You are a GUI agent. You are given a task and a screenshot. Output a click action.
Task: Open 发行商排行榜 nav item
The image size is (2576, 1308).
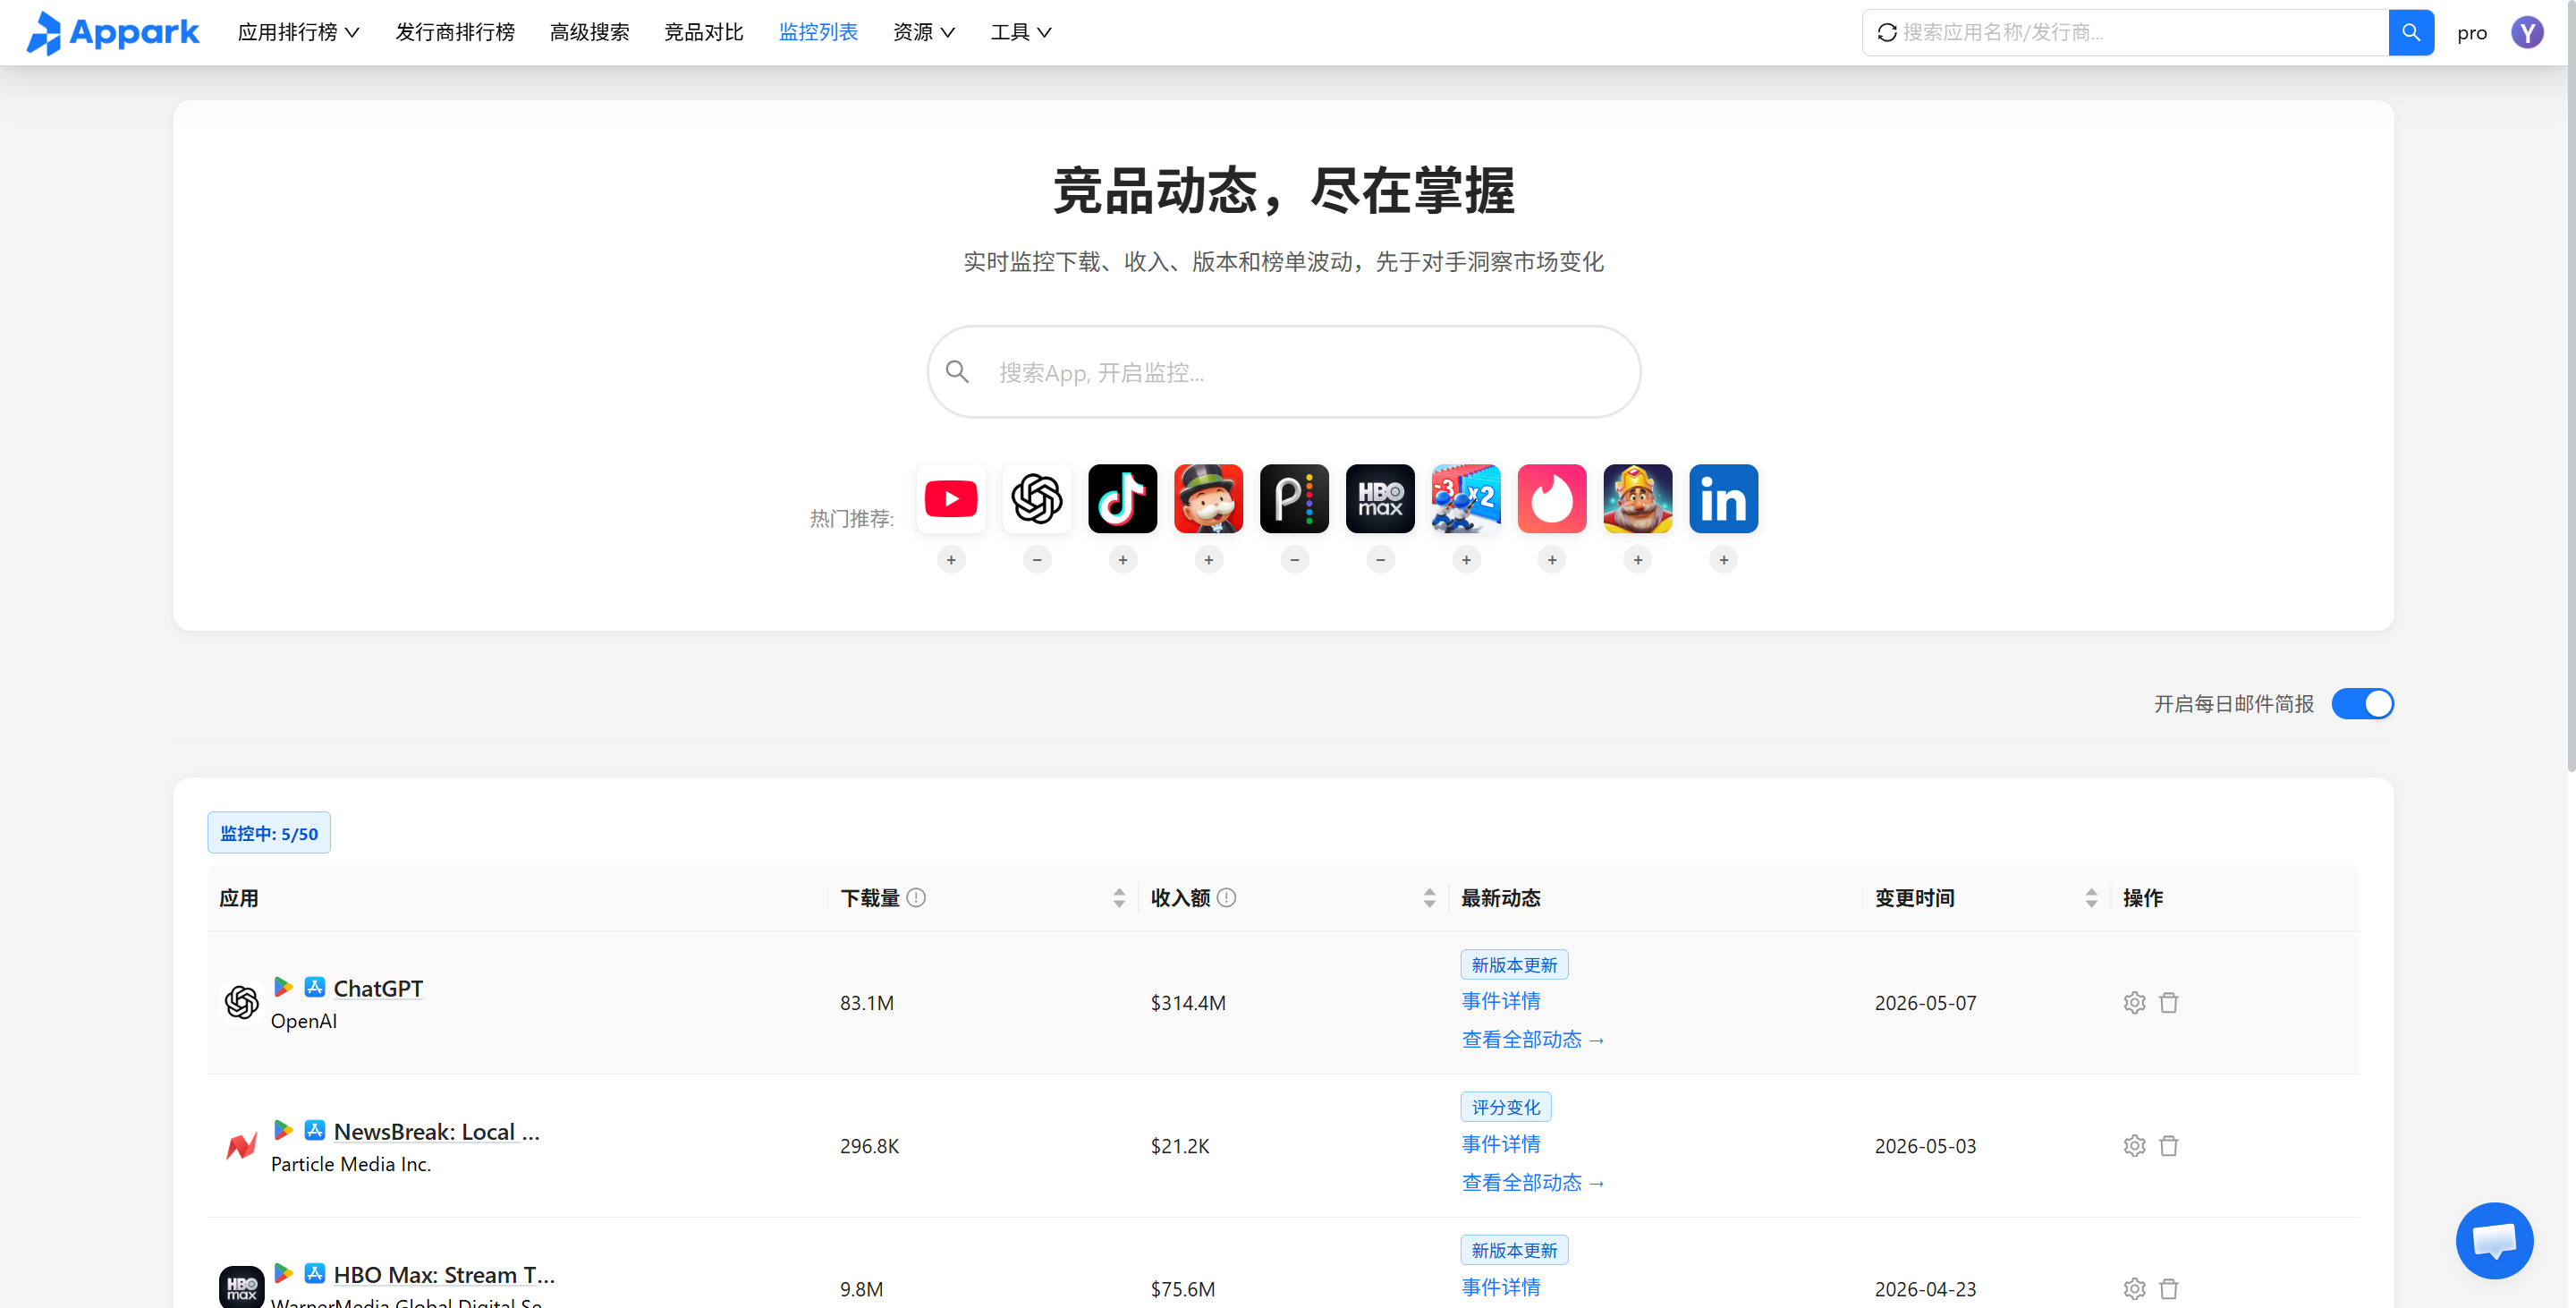coord(455,33)
